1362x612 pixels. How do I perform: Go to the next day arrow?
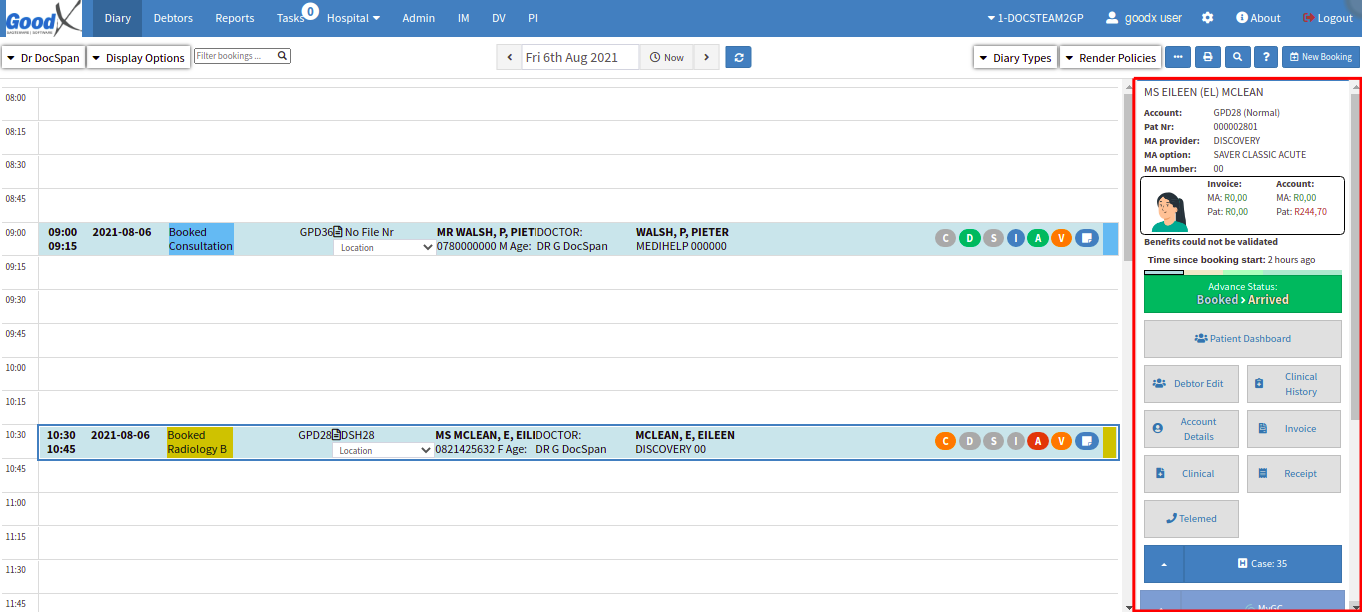pos(707,58)
